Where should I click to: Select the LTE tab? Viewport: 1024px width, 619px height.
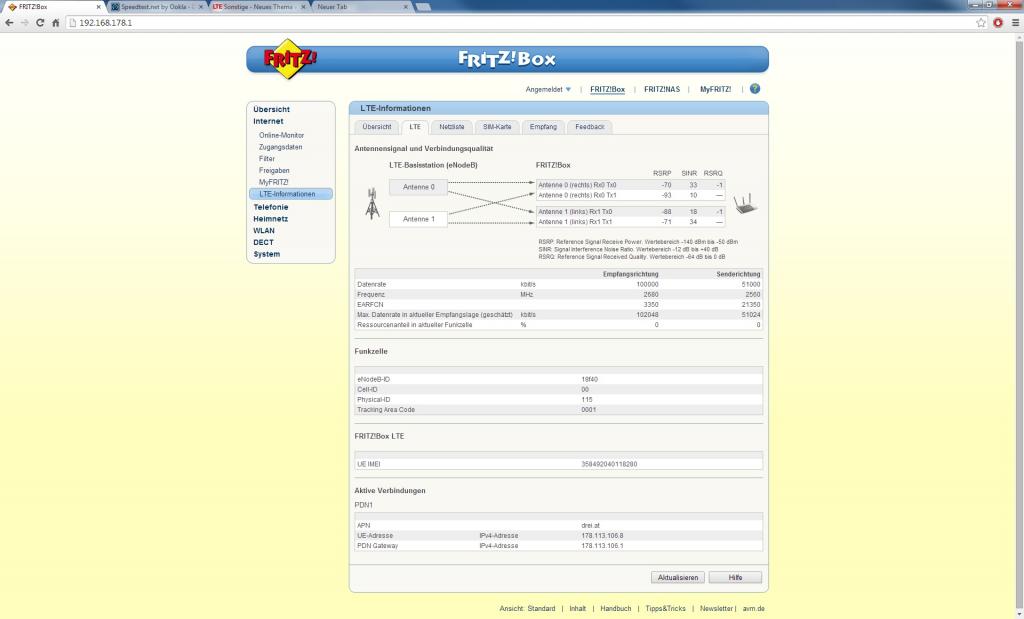[415, 127]
